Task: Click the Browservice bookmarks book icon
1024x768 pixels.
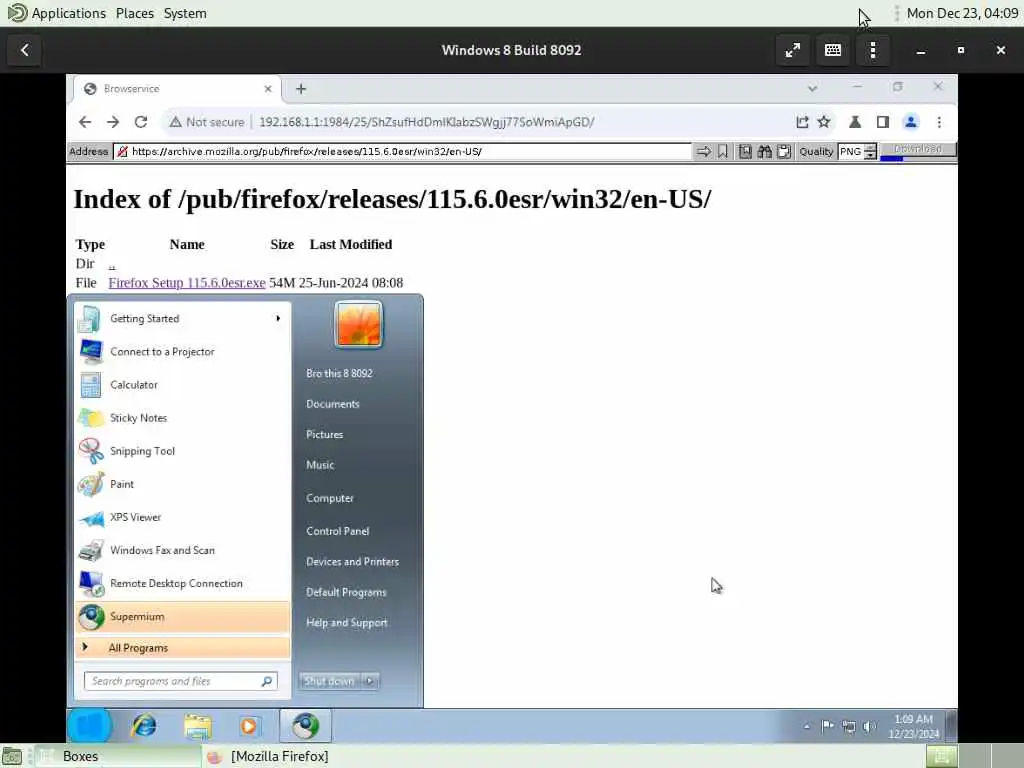Action: (744, 152)
